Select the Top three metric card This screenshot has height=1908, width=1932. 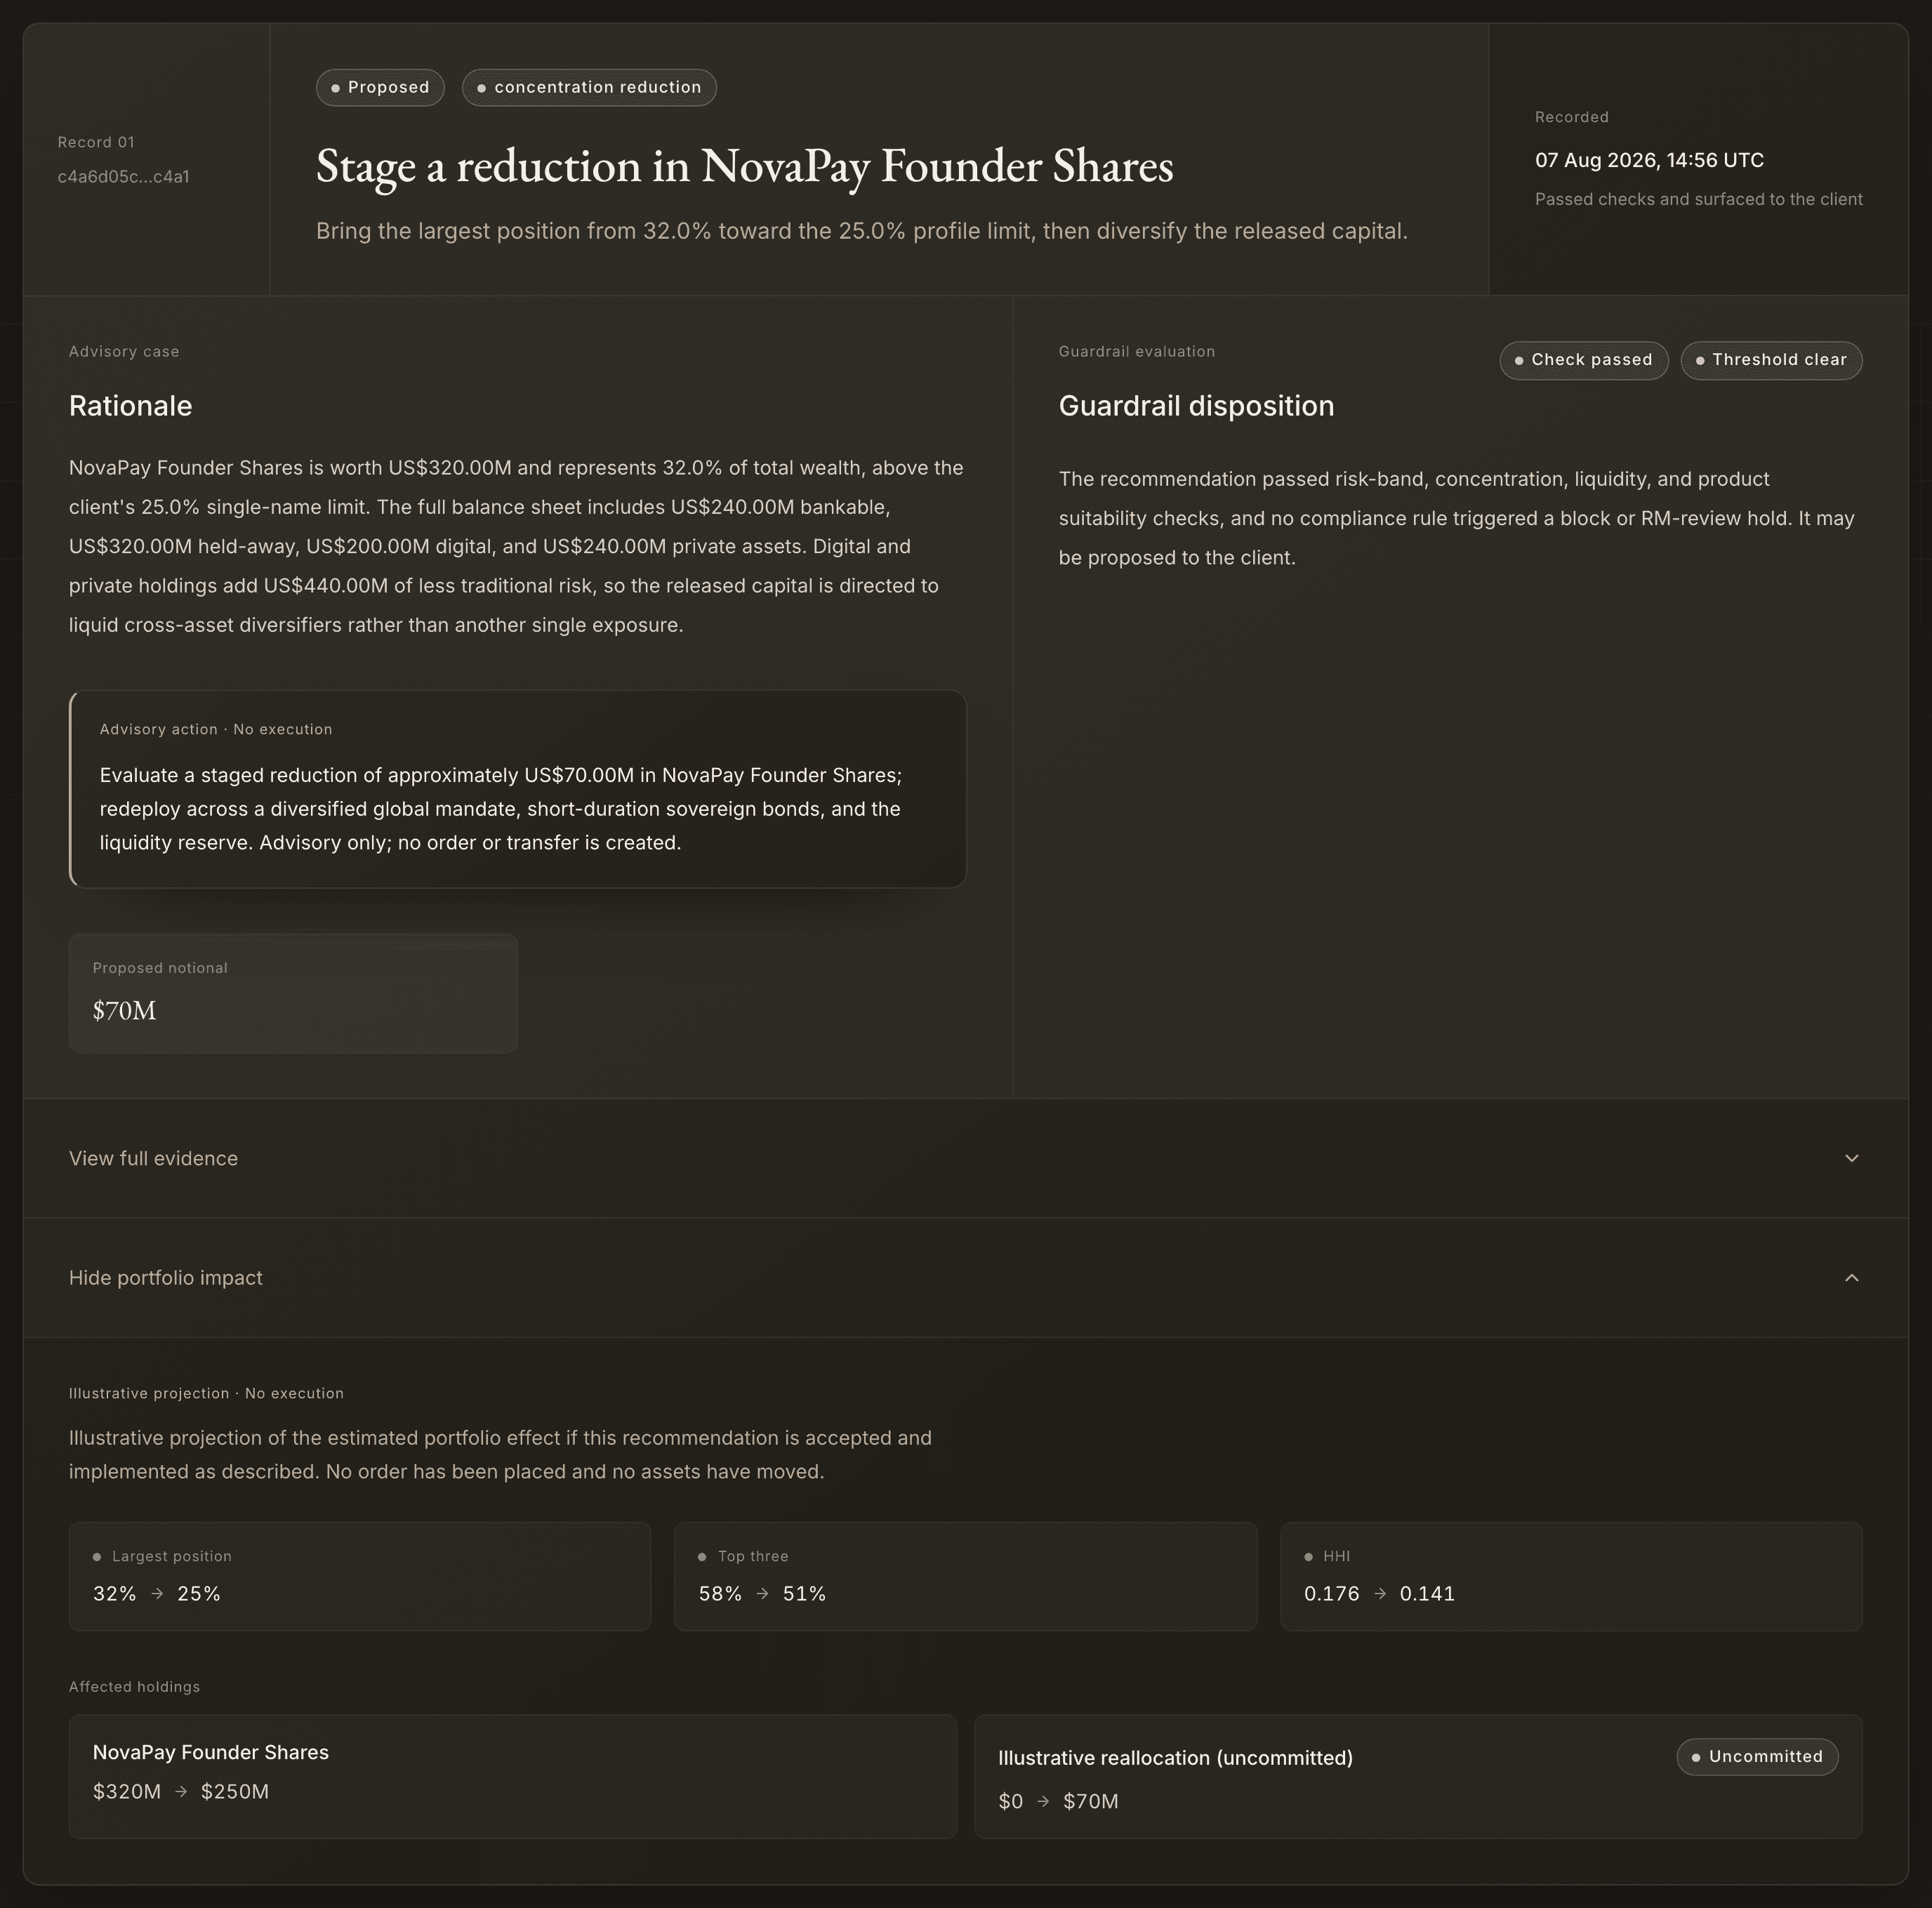965,1577
